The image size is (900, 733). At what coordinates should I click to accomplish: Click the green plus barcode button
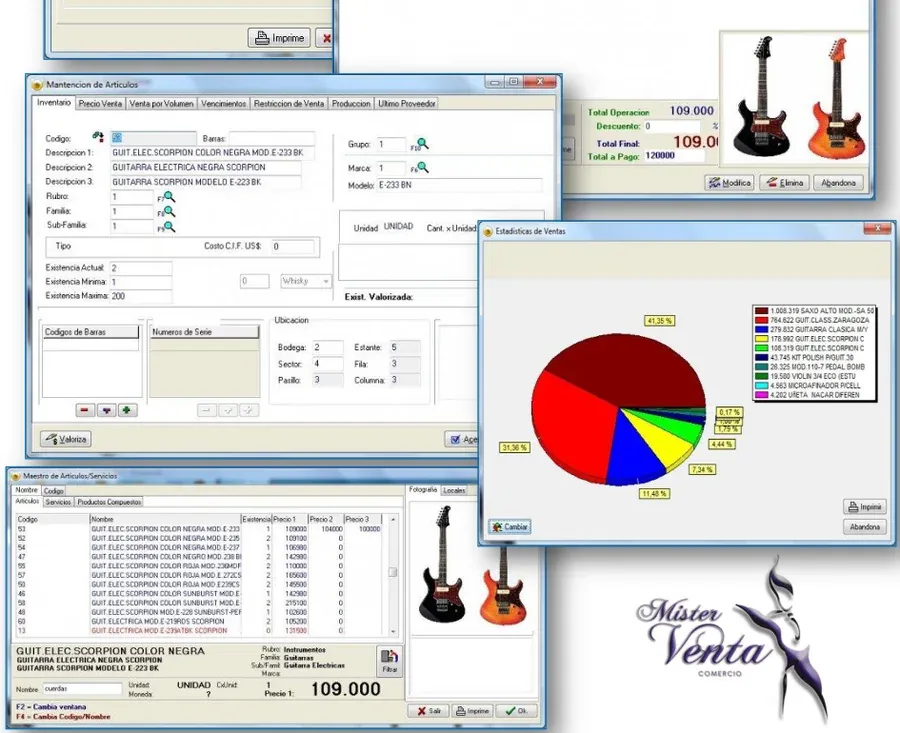[127, 410]
